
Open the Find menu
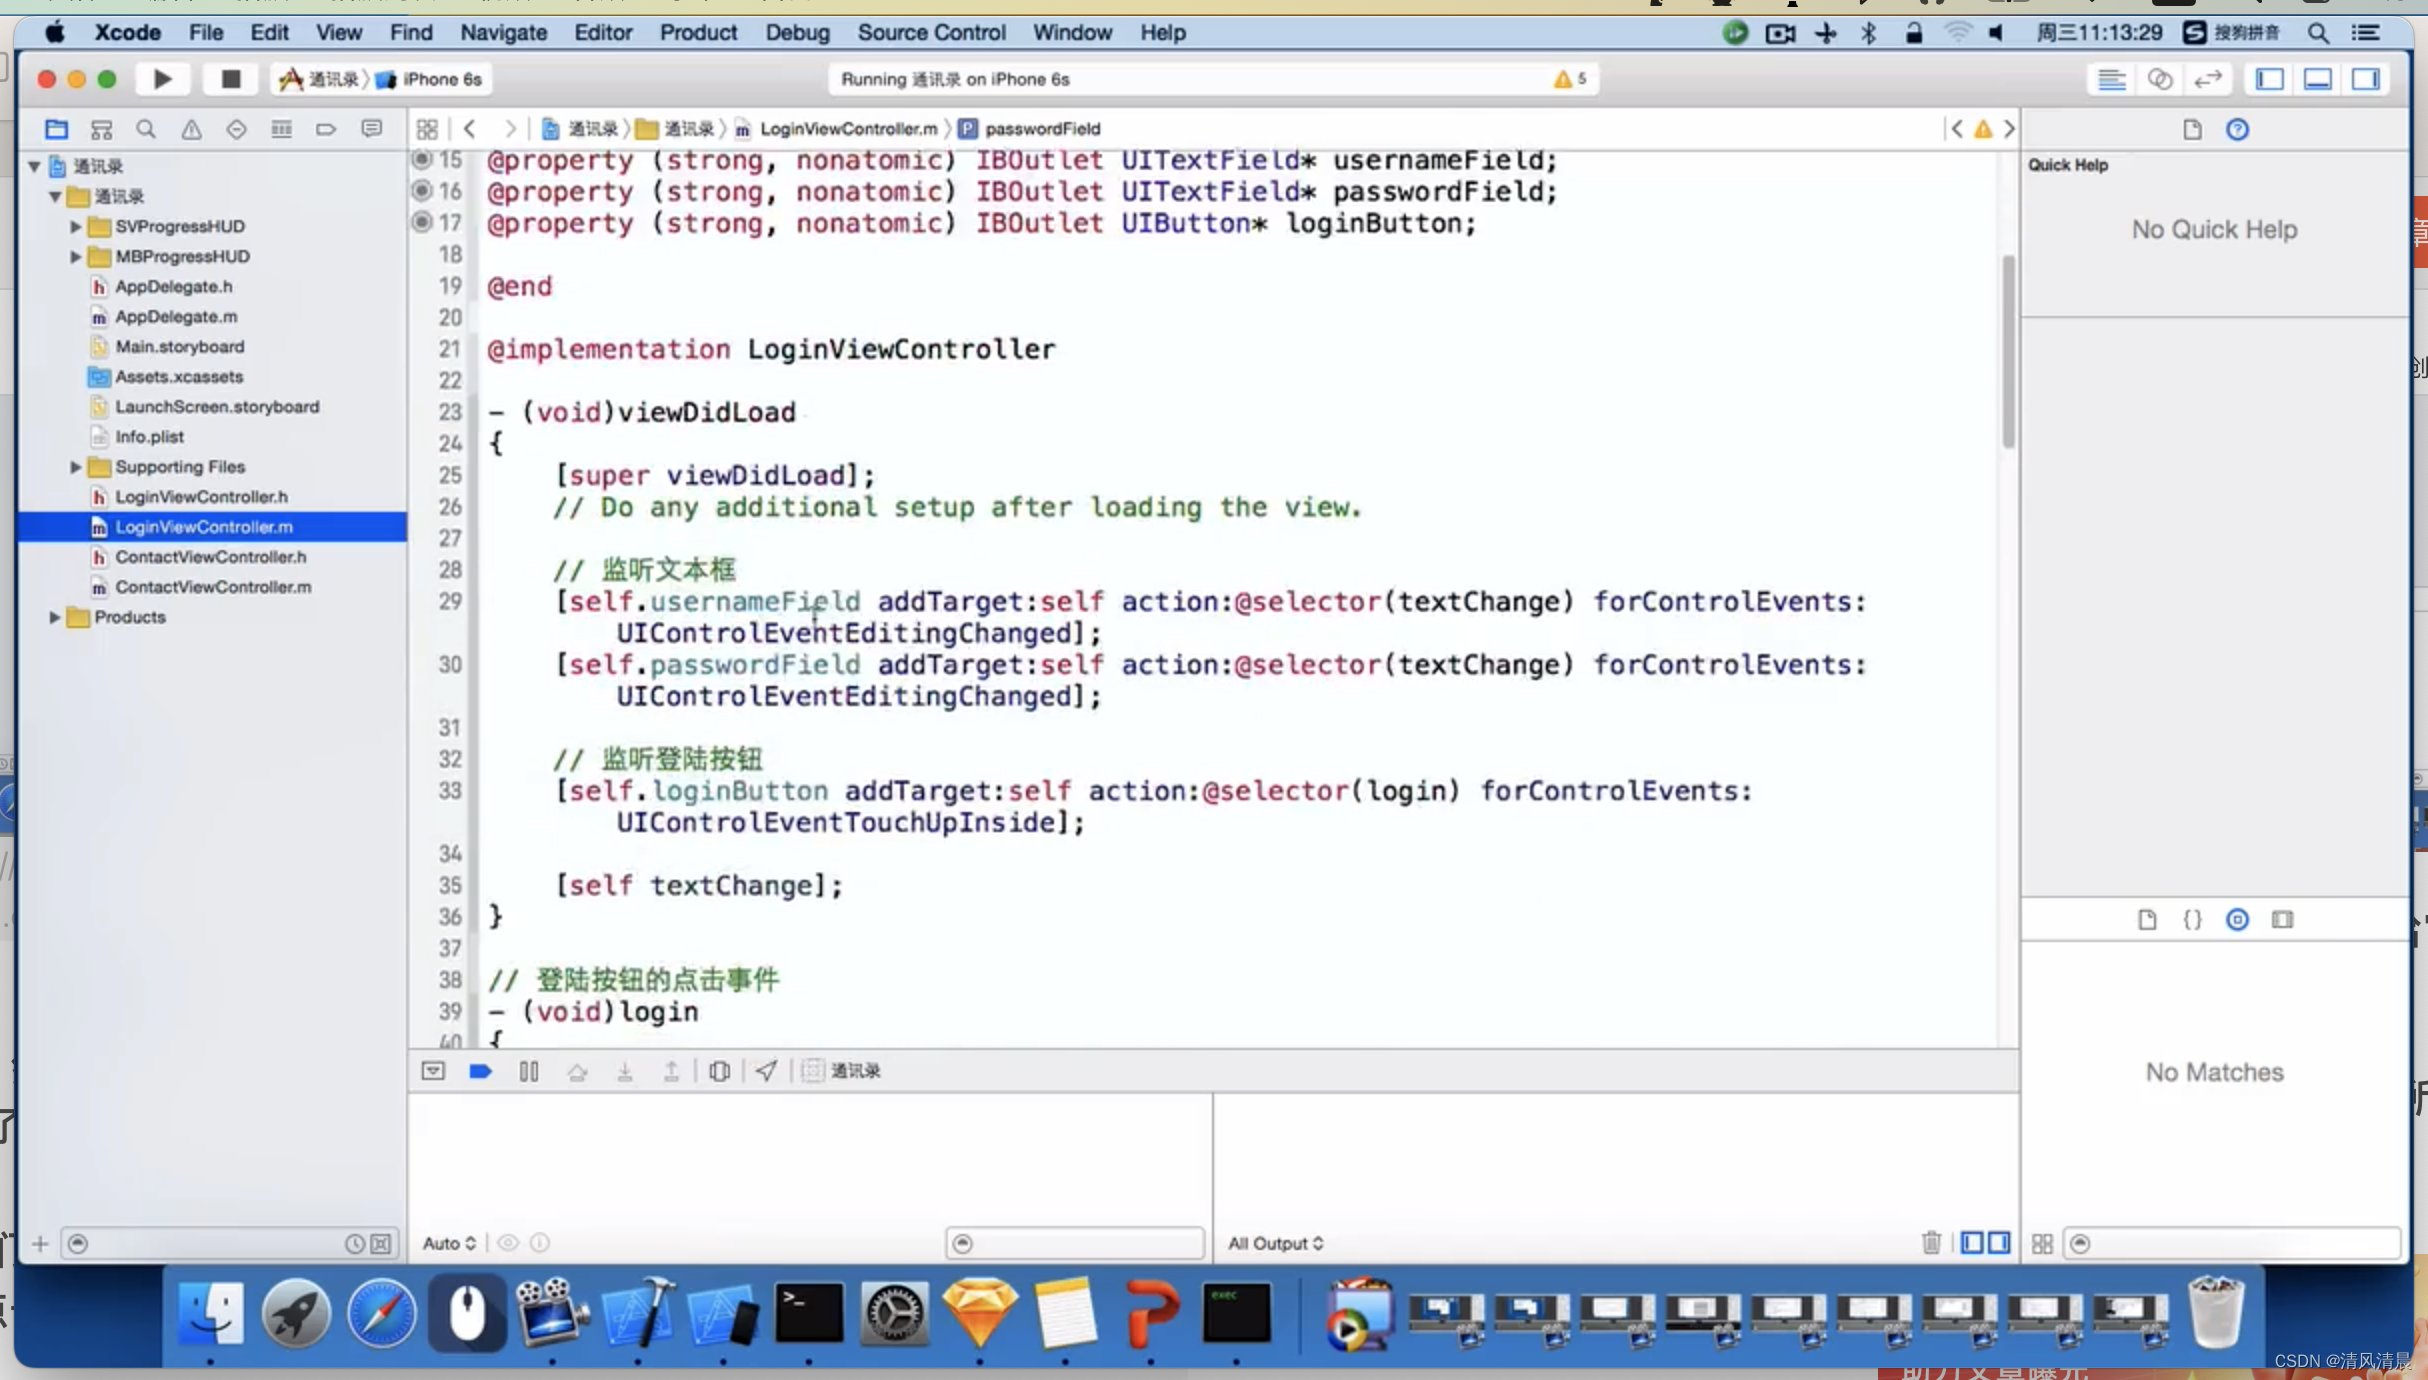point(411,32)
